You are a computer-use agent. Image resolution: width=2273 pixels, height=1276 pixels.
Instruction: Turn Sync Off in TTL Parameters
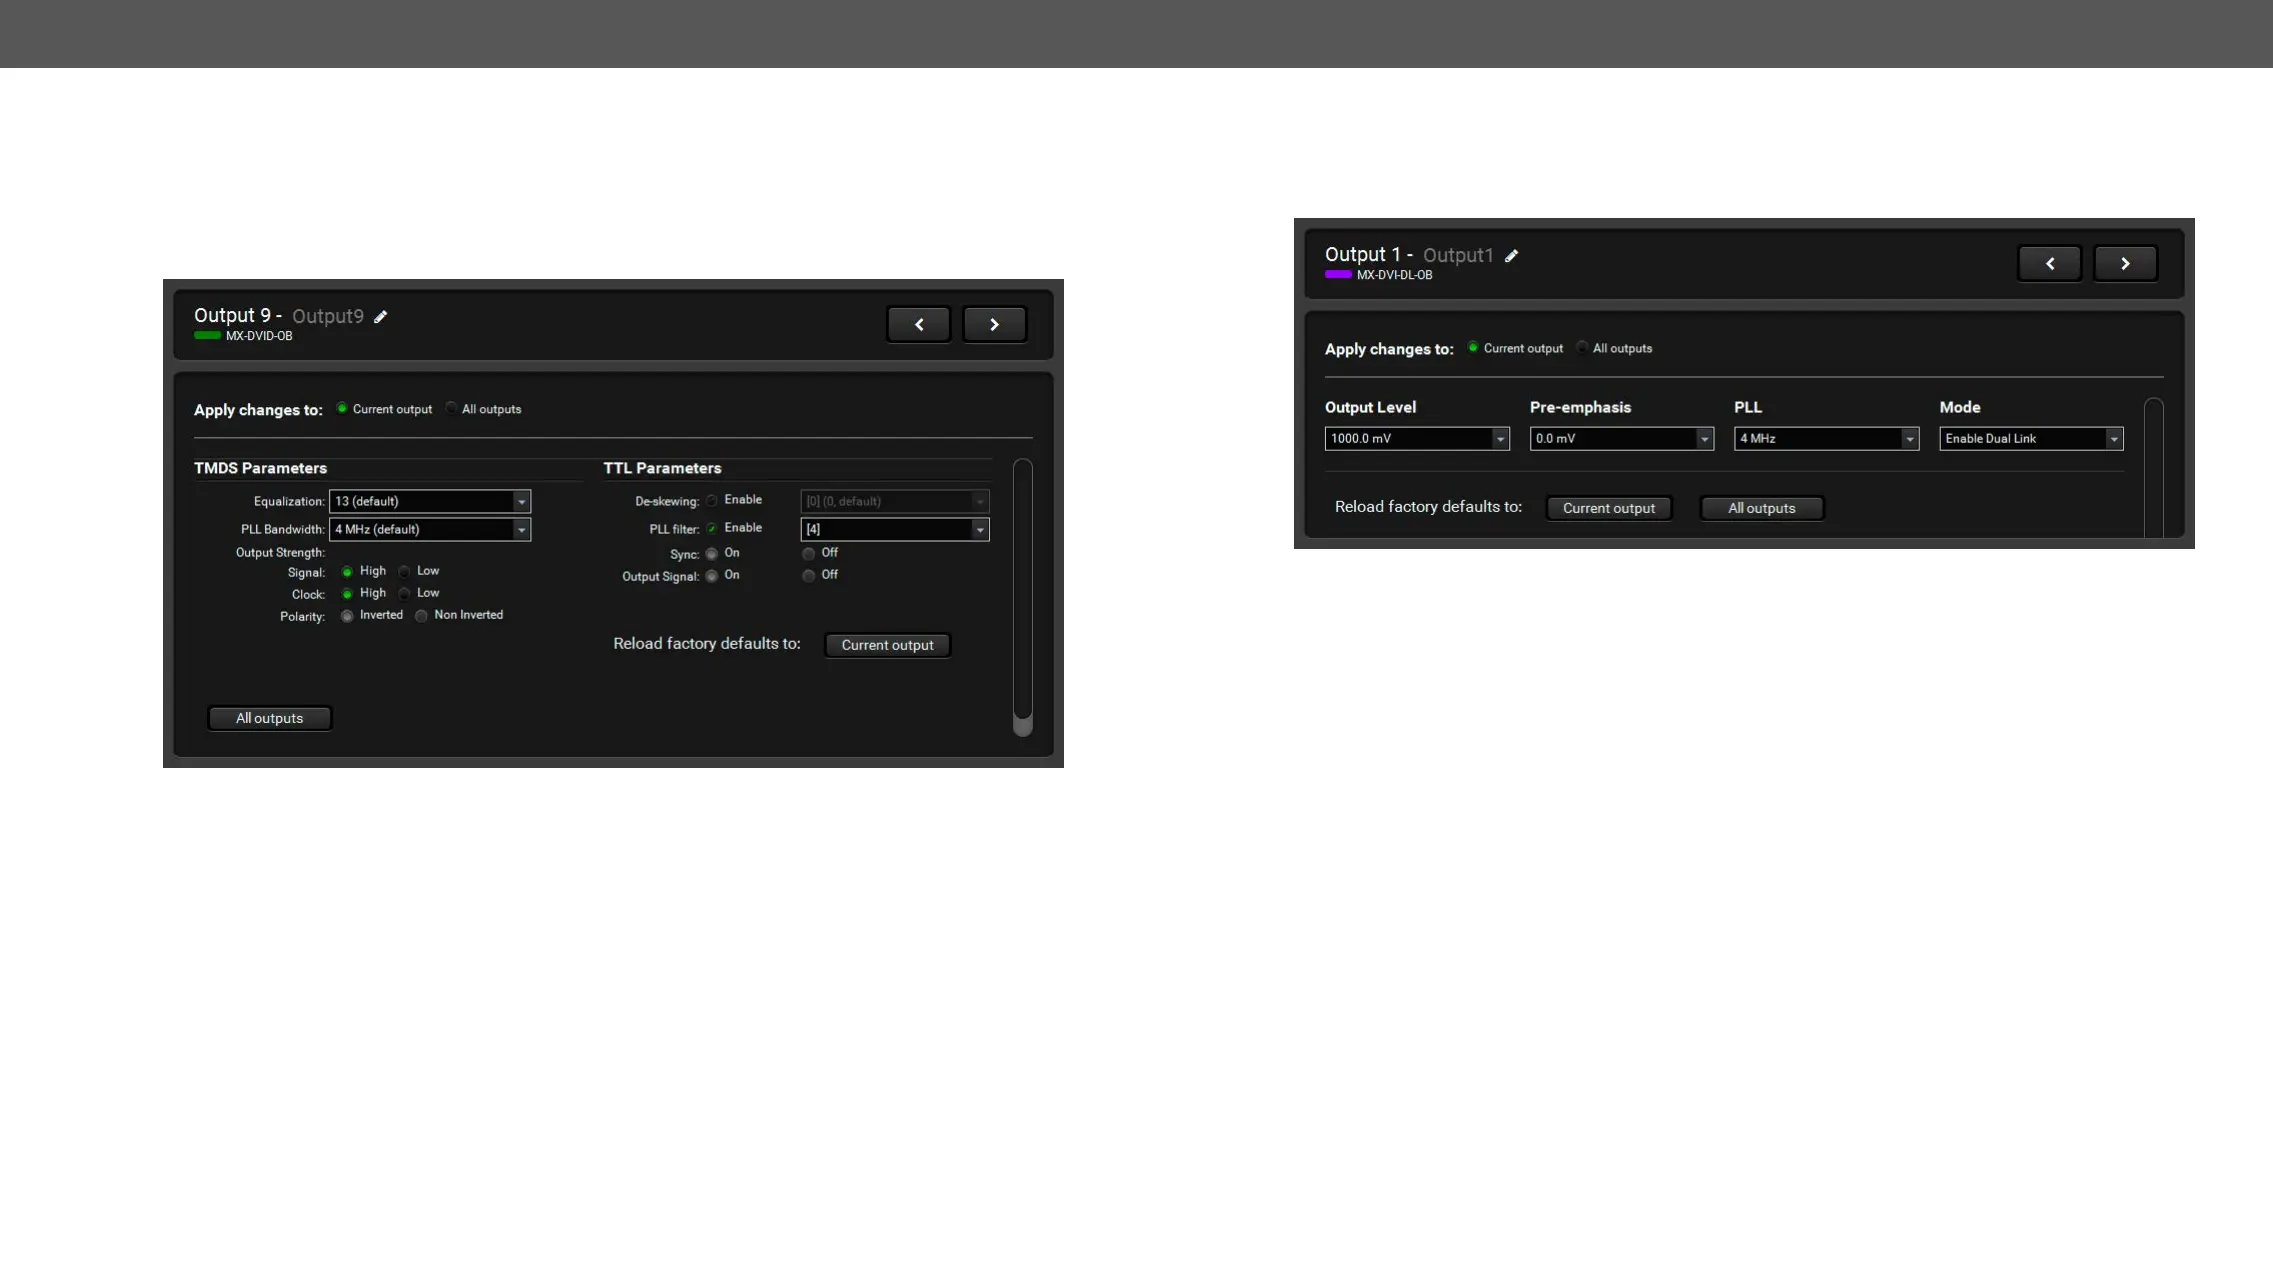coord(808,553)
